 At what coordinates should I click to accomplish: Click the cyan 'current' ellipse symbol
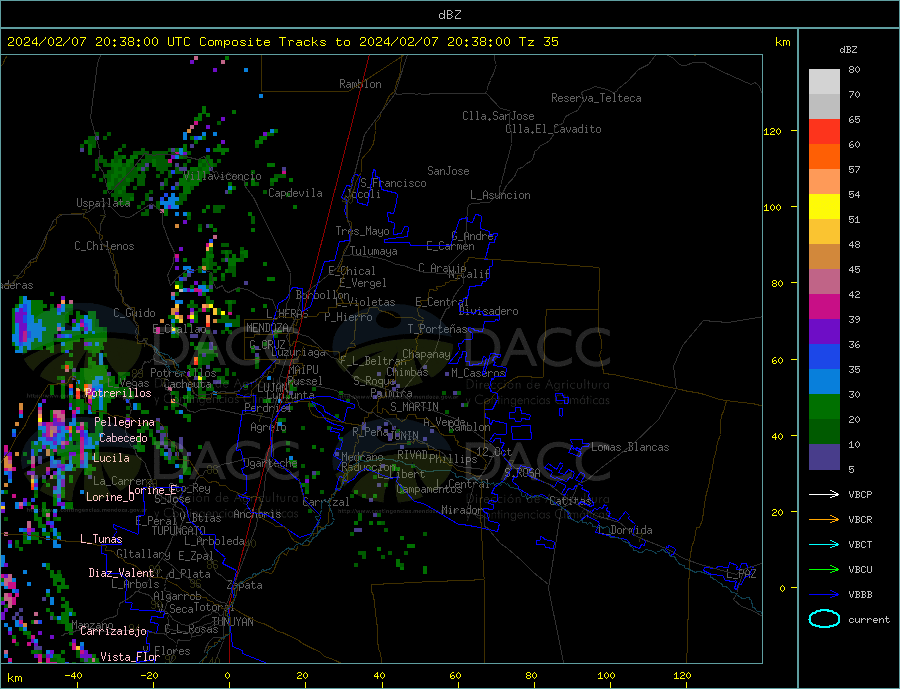click(x=825, y=619)
